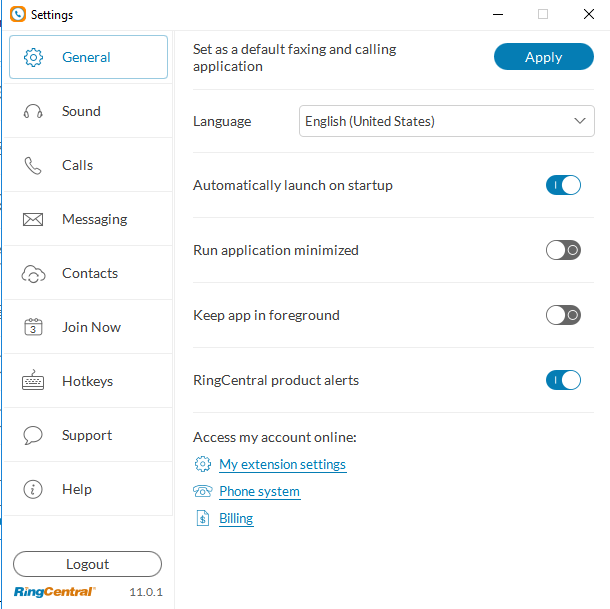Turn off RingCentral product alerts toggle
The height and width of the screenshot is (609, 610).
click(563, 380)
